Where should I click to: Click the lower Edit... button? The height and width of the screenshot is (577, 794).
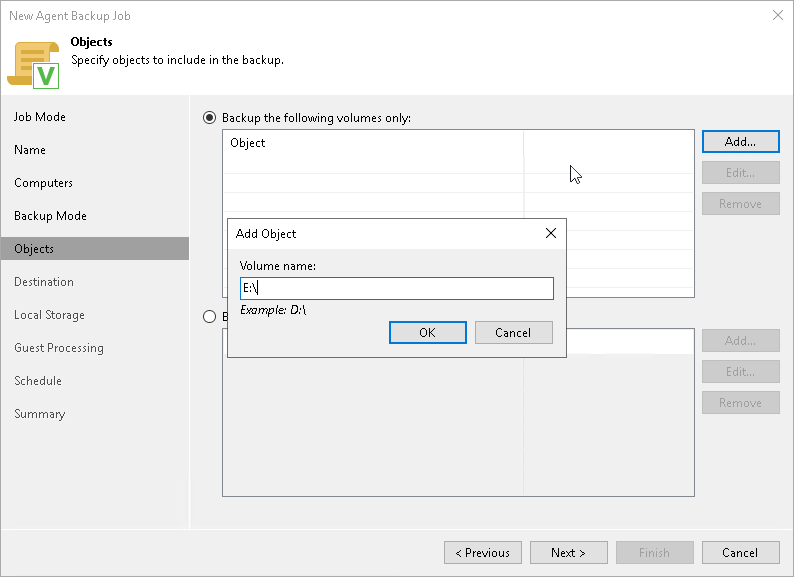tap(740, 372)
